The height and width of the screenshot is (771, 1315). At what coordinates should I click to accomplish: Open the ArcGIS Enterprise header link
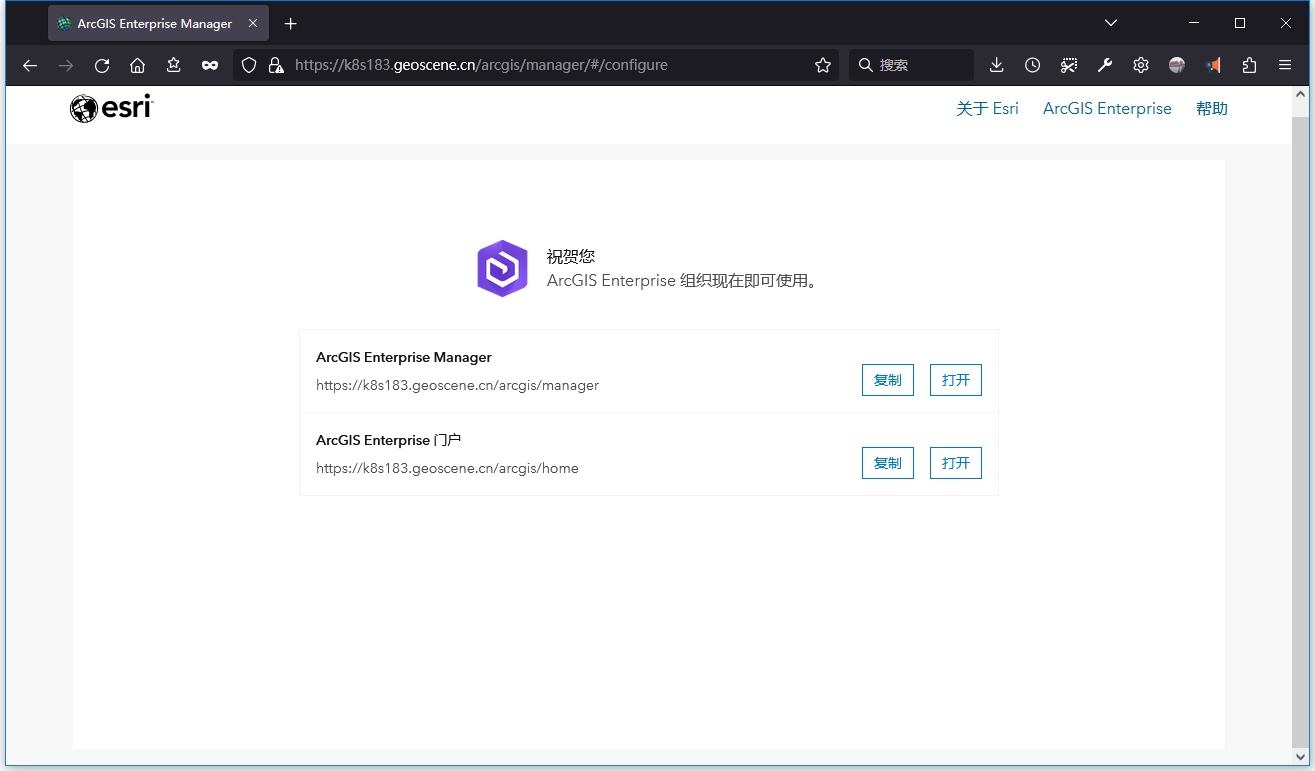click(x=1107, y=108)
